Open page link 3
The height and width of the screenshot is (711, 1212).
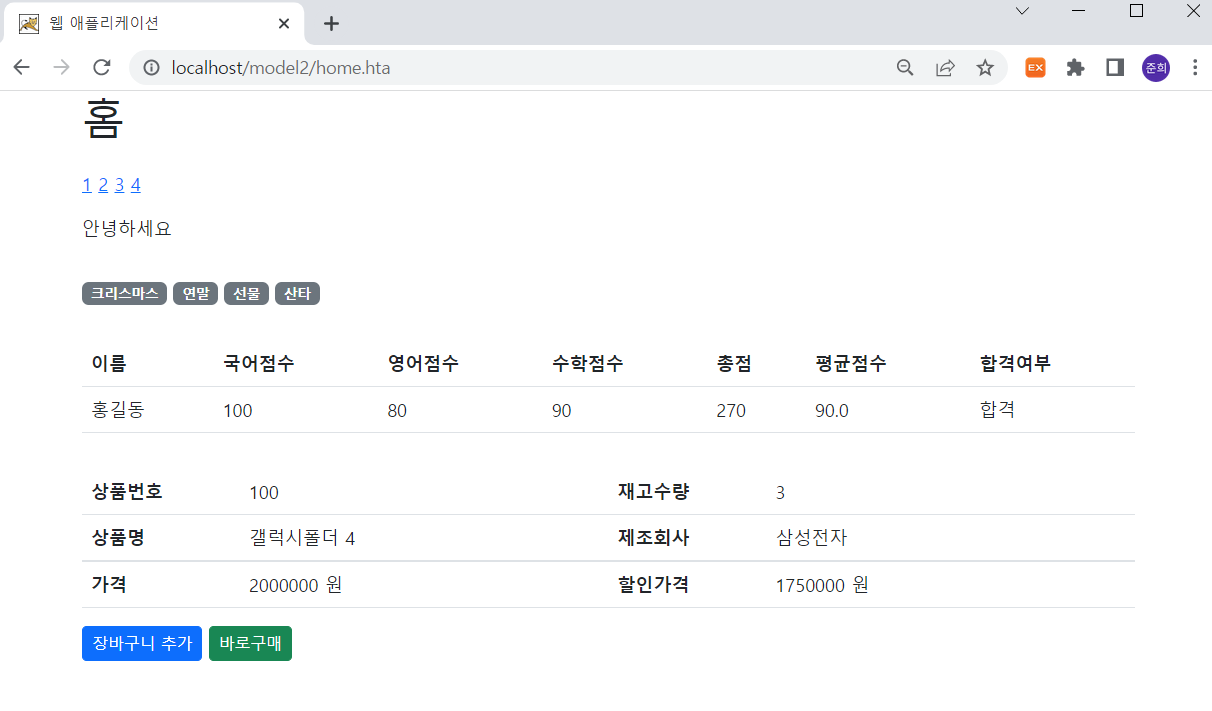coord(119,185)
